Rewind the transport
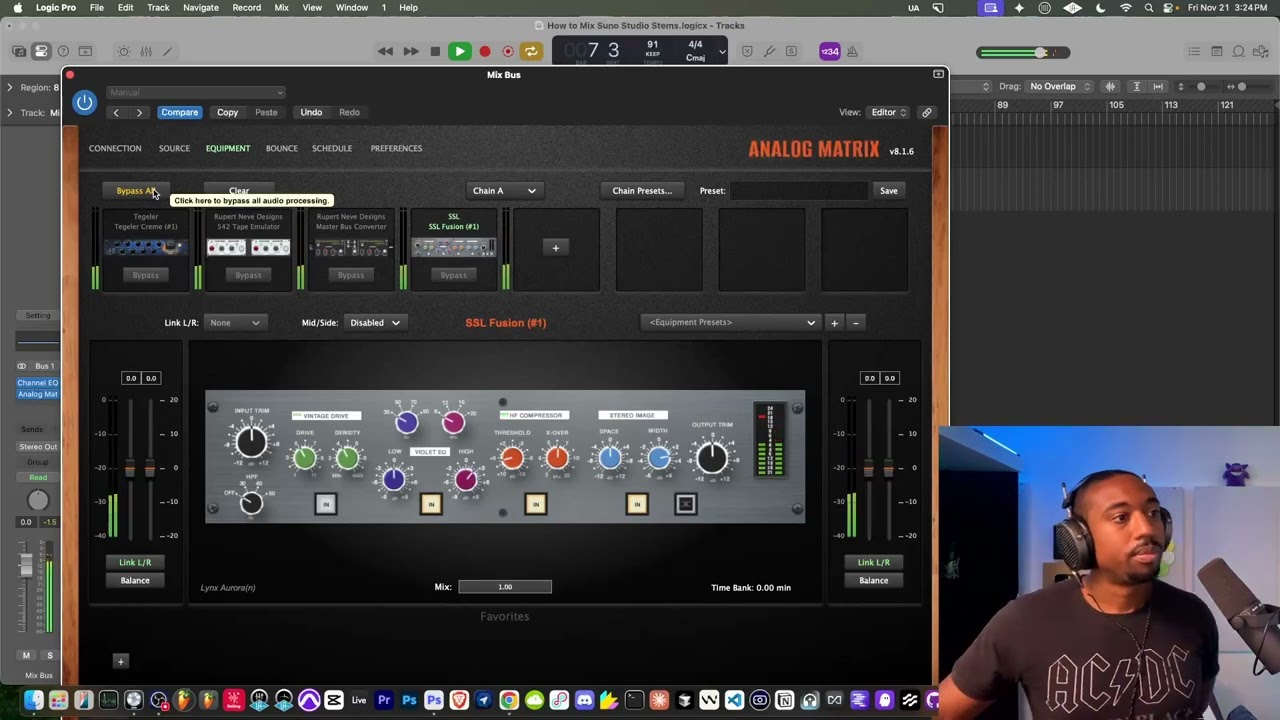Image resolution: width=1280 pixels, height=720 pixels. (x=385, y=51)
